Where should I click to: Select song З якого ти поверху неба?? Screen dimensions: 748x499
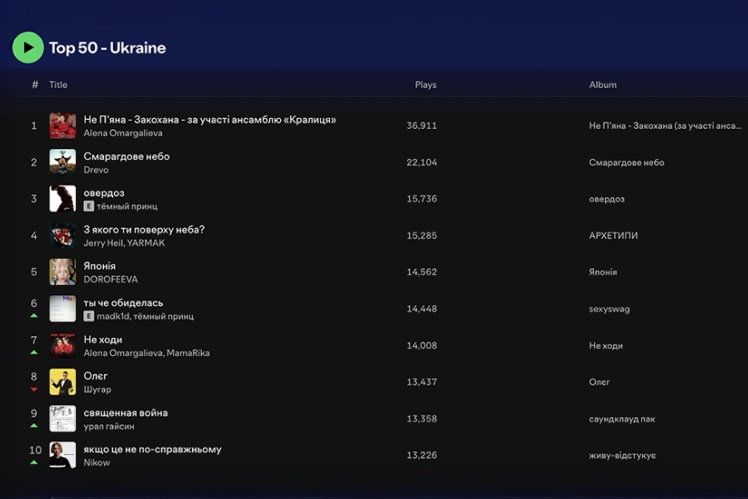click(x=144, y=229)
